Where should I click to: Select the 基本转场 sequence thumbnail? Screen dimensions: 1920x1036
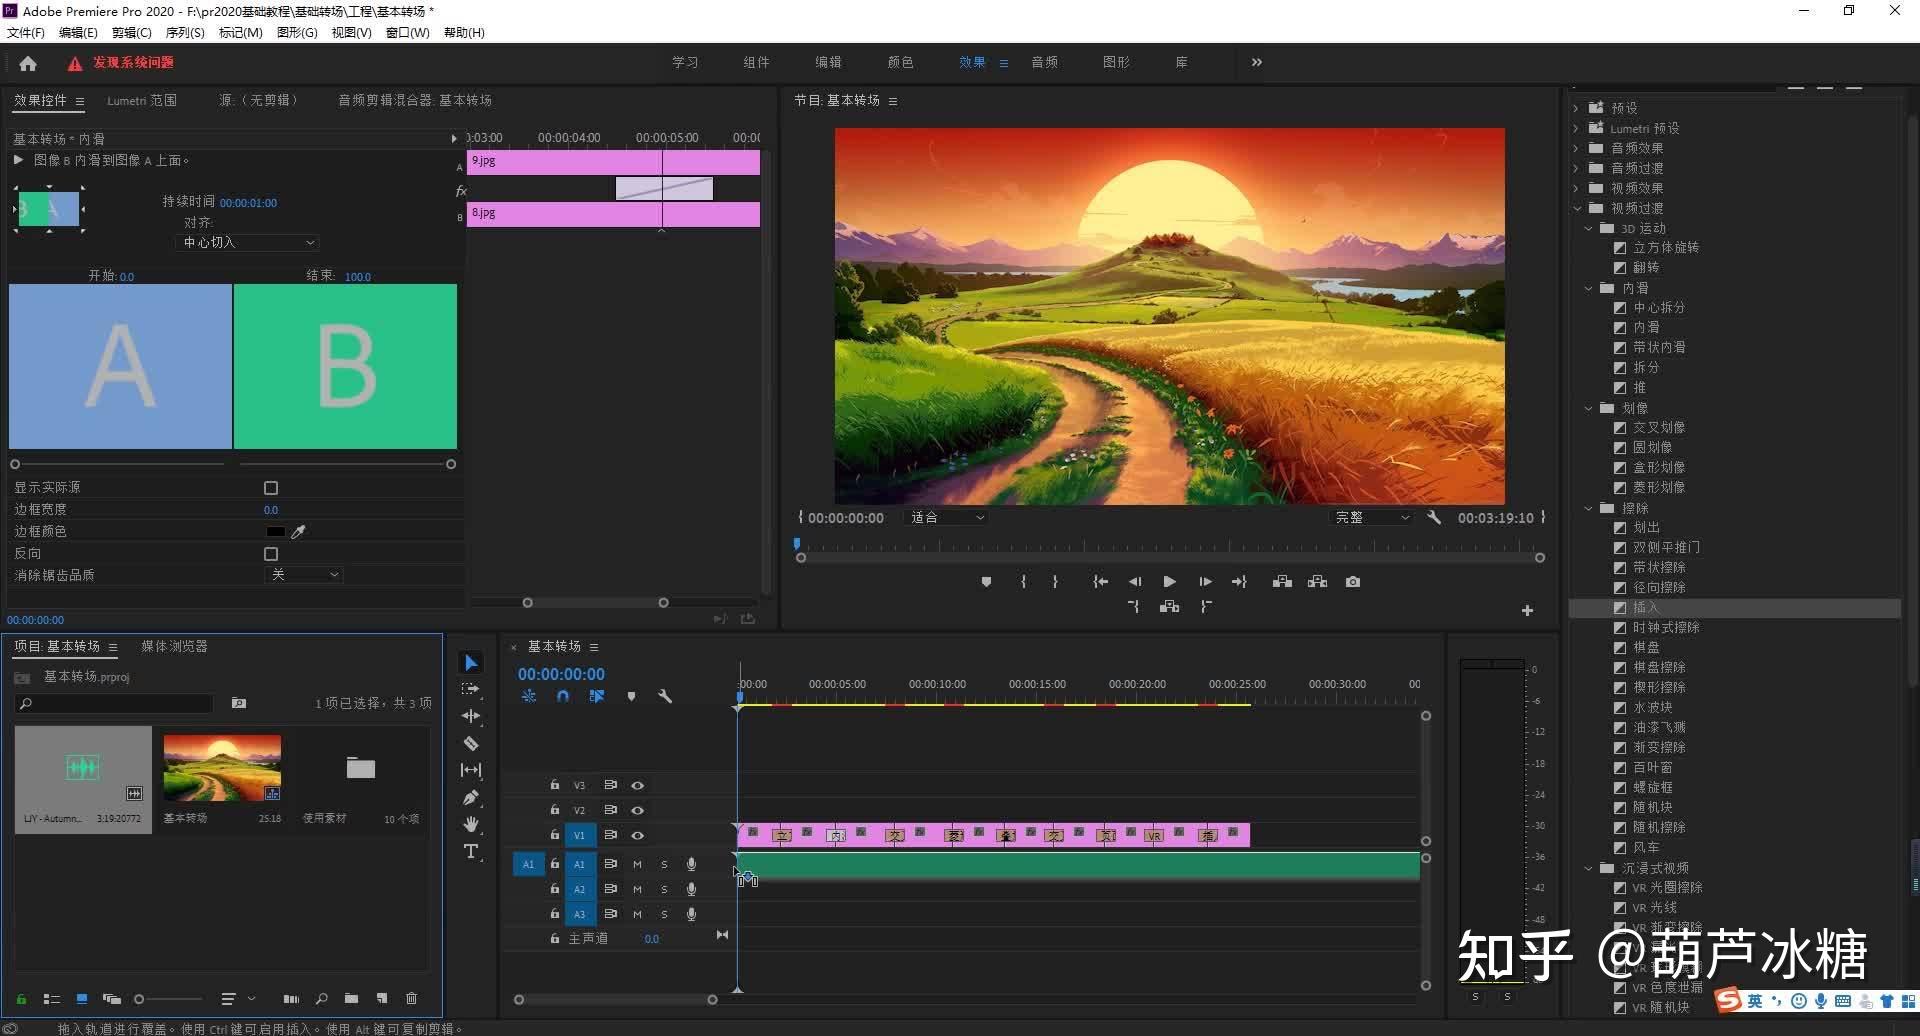pos(222,768)
